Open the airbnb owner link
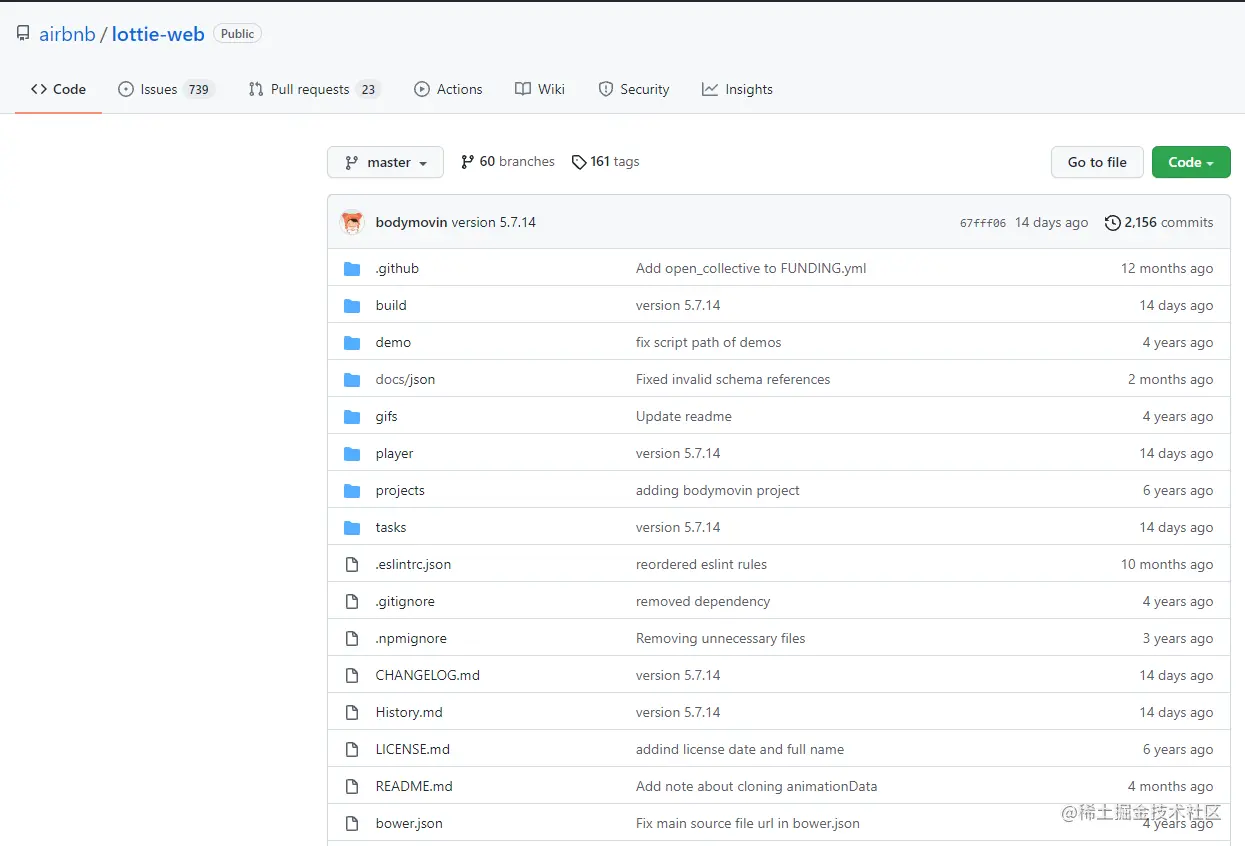1245x846 pixels. coord(67,34)
